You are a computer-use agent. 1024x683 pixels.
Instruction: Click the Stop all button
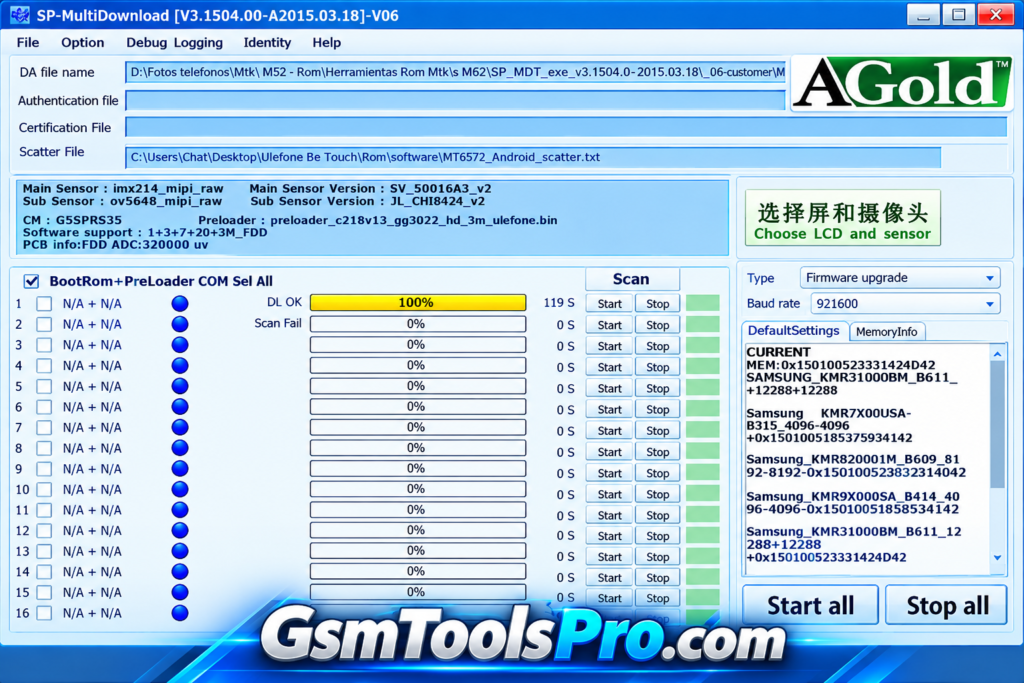pyautogui.click(x=947, y=605)
